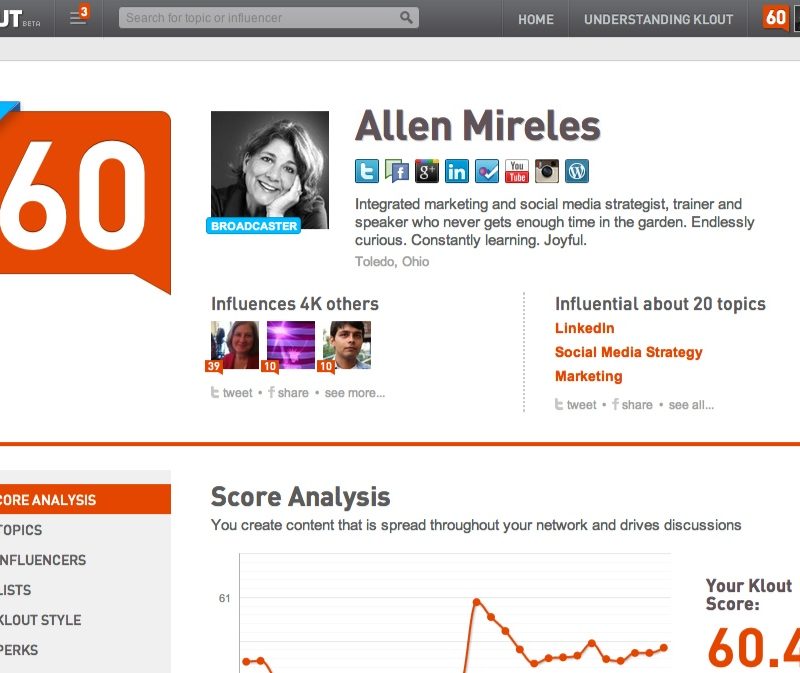Click Allen Mireles's profile photo
Image resolution: width=800 pixels, height=673 pixels.
coord(270,170)
